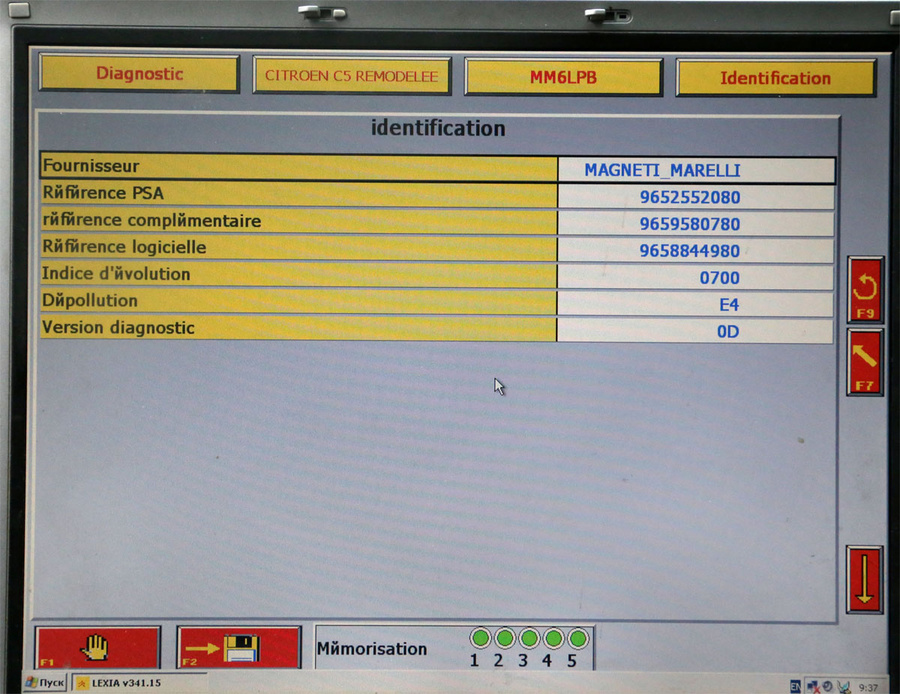
Task: Open the Windows Пуск start button
Action: click(x=45, y=683)
